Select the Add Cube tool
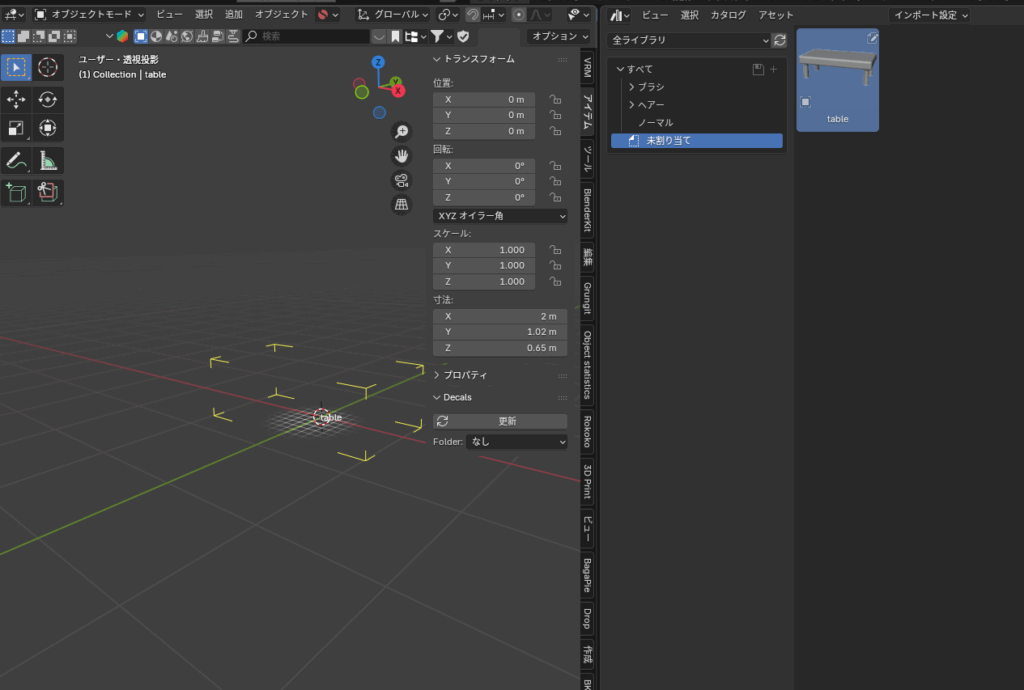This screenshot has width=1024, height=690. pos(16,192)
